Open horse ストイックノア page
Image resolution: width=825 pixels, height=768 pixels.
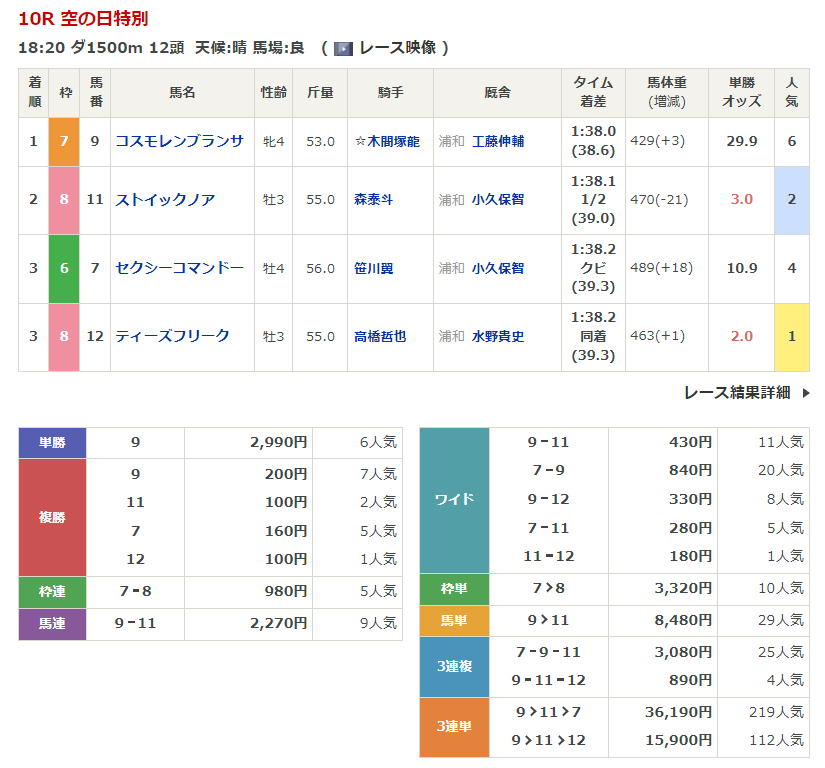165,199
